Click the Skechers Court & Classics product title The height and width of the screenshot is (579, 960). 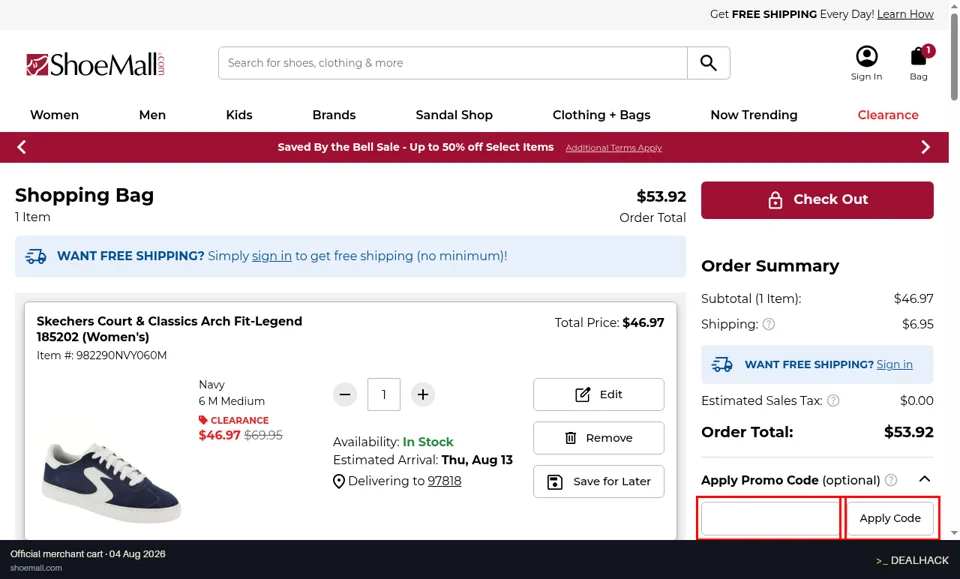tap(170, 329)
